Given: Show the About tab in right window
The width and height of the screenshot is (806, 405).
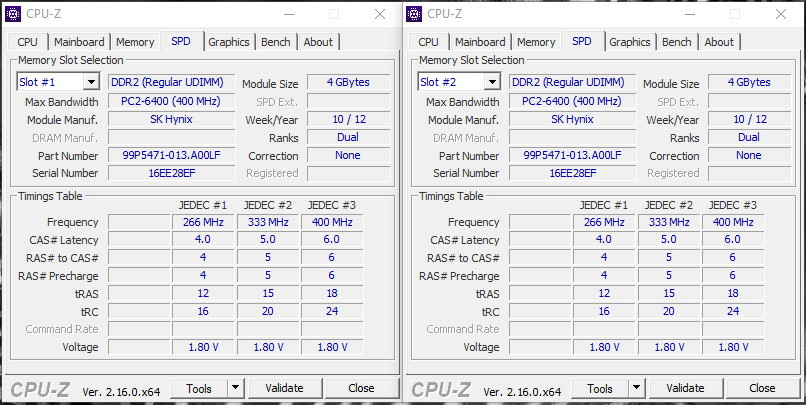Looking at the screenshot, I should pyautogui.click(x=719, y=42).
